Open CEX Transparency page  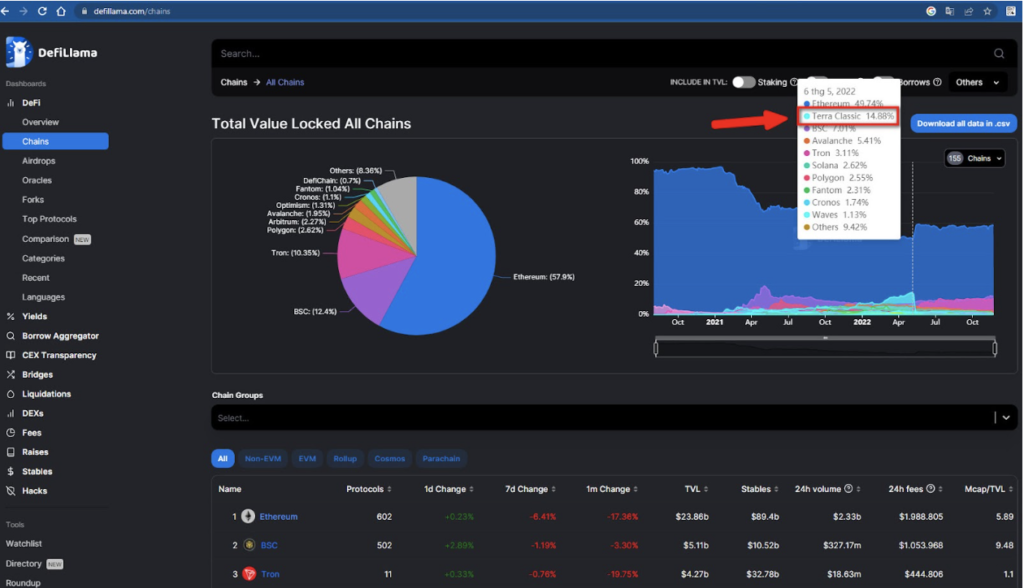pos(59,355)
